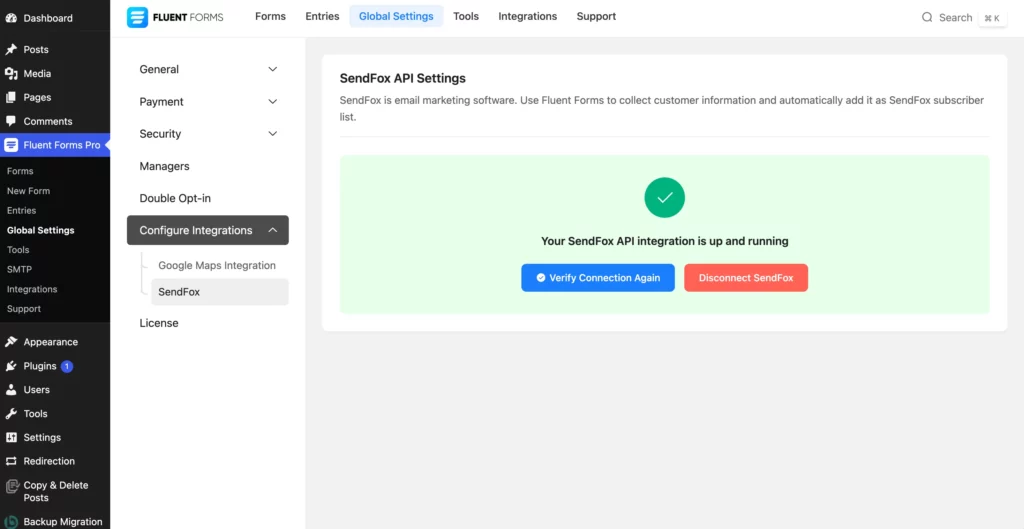Click the Media icon in sidebar
Image resolution: width=1024 pixels, height=529 pixels.
[11, 74]
